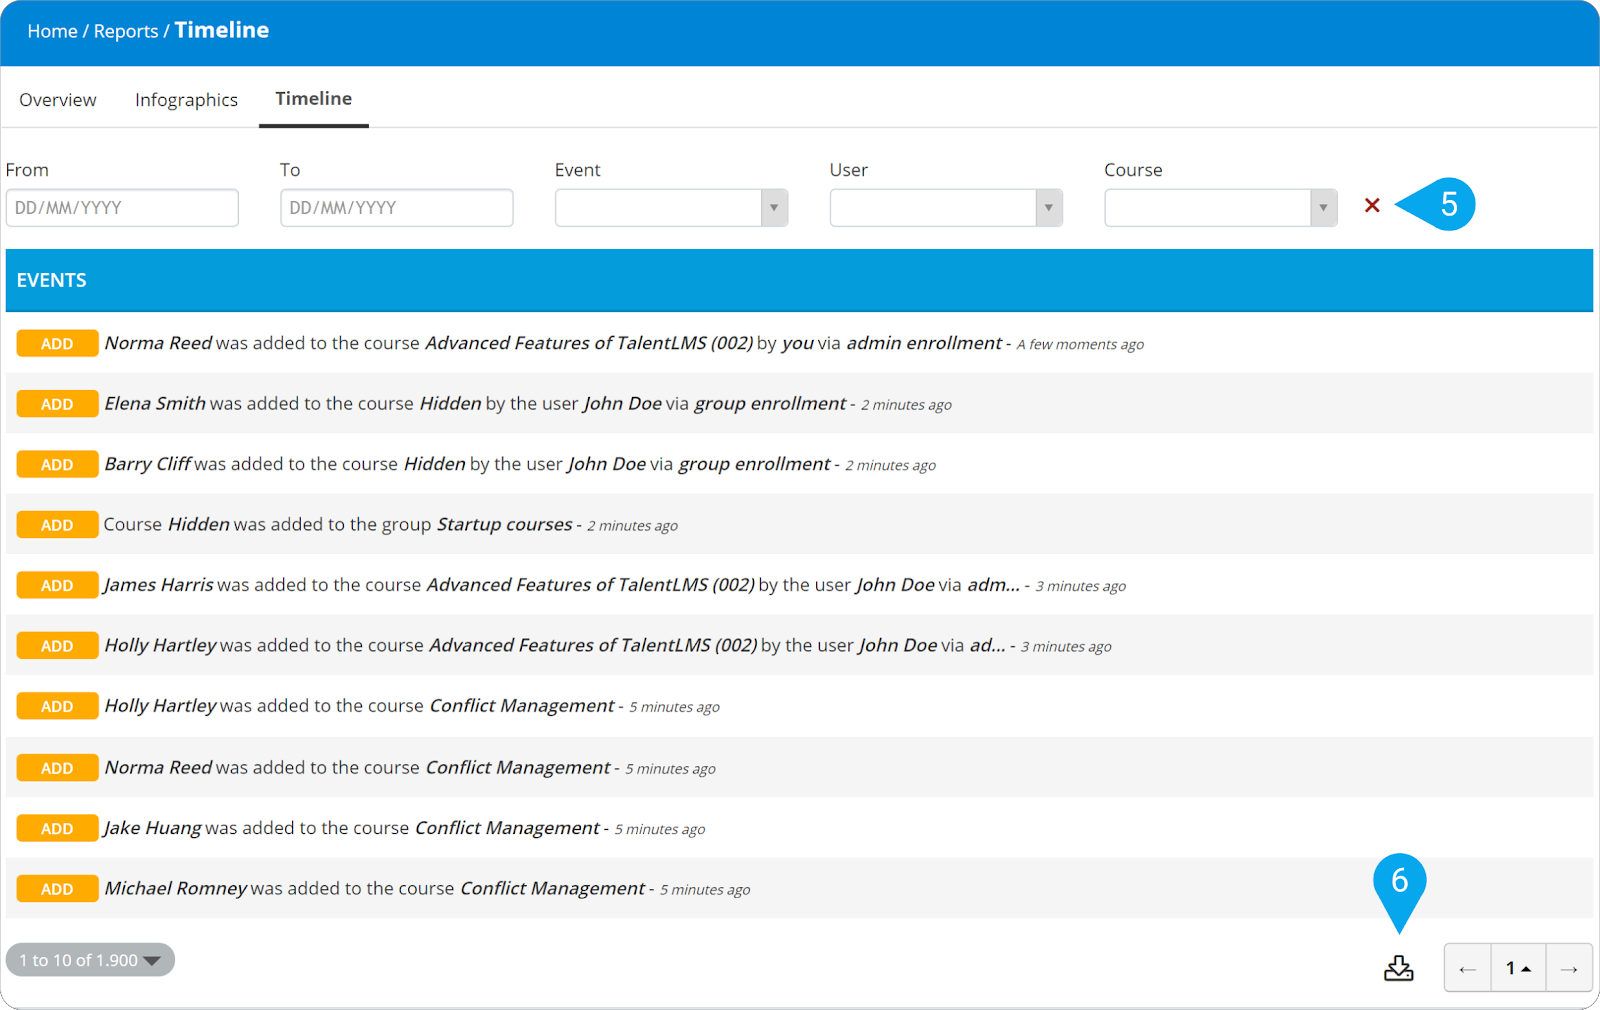Image resolution: width=1600 pixels, height=1010 pixels.
Task: Select the Timeline tab
Action: (x=313, y=99)
